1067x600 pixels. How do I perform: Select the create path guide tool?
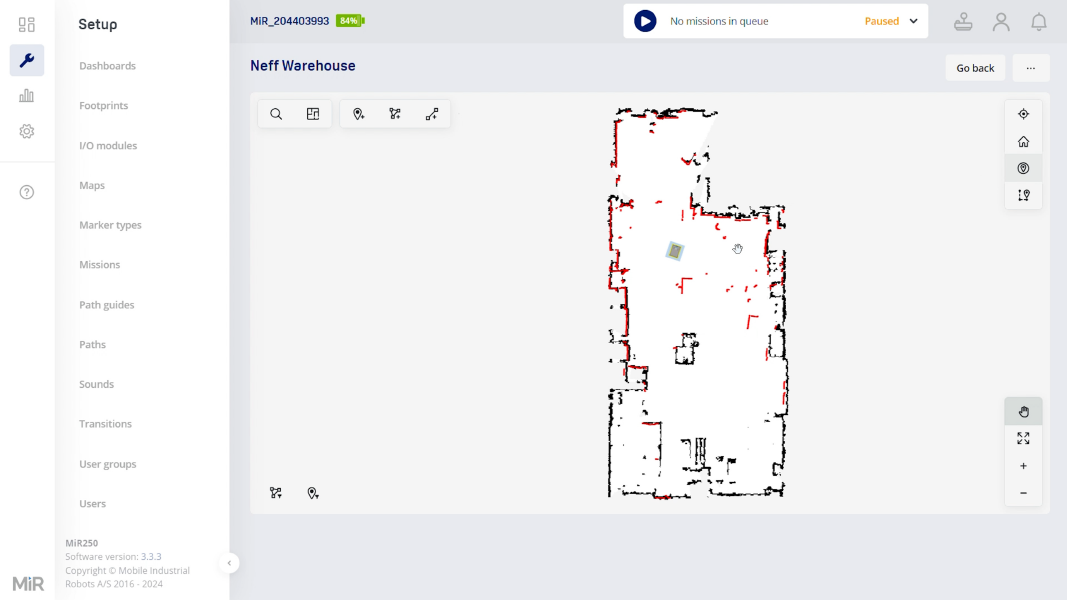pyautogui.click(x=395, y=113)
